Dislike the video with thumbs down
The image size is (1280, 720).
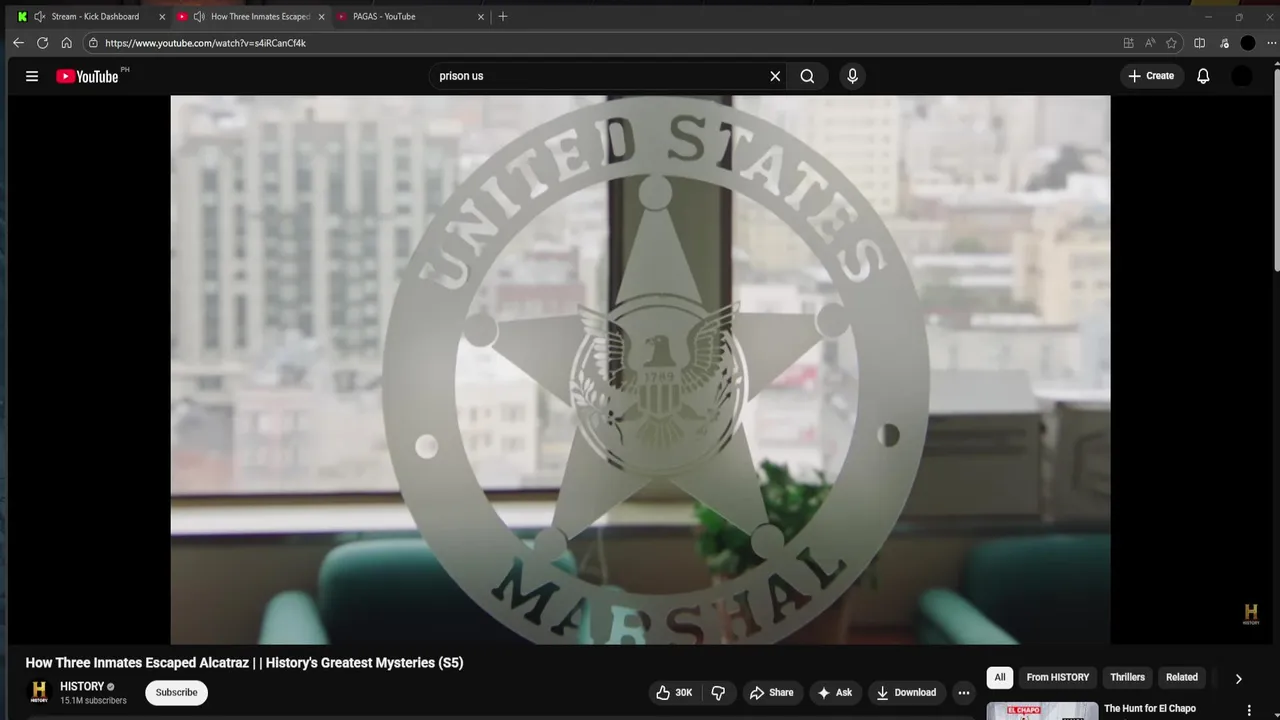[718, 692]
